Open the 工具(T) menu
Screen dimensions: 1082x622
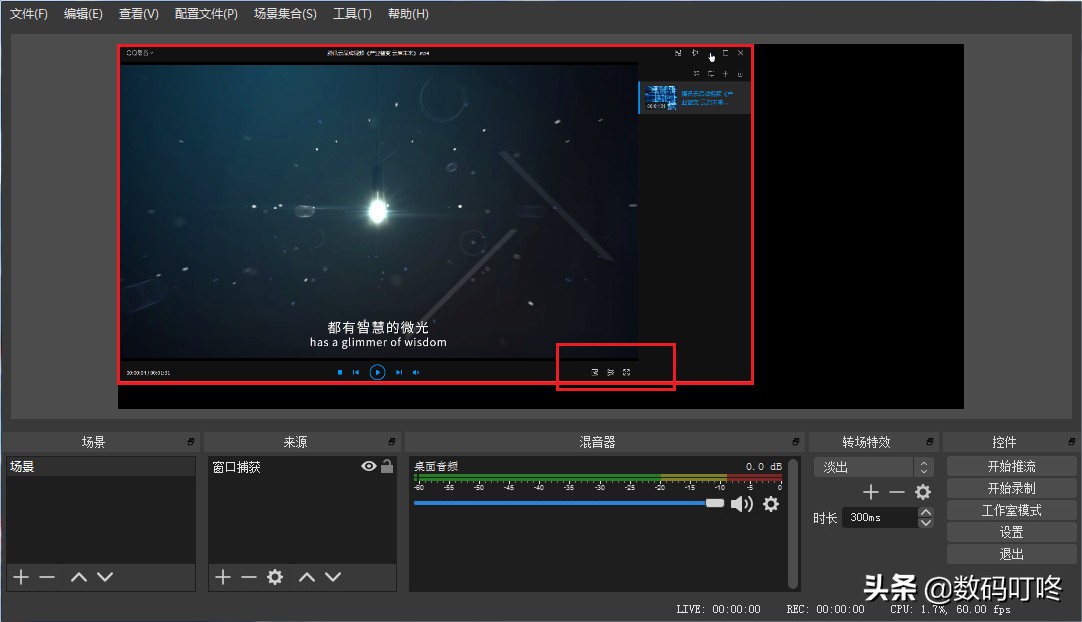[352, 14]
